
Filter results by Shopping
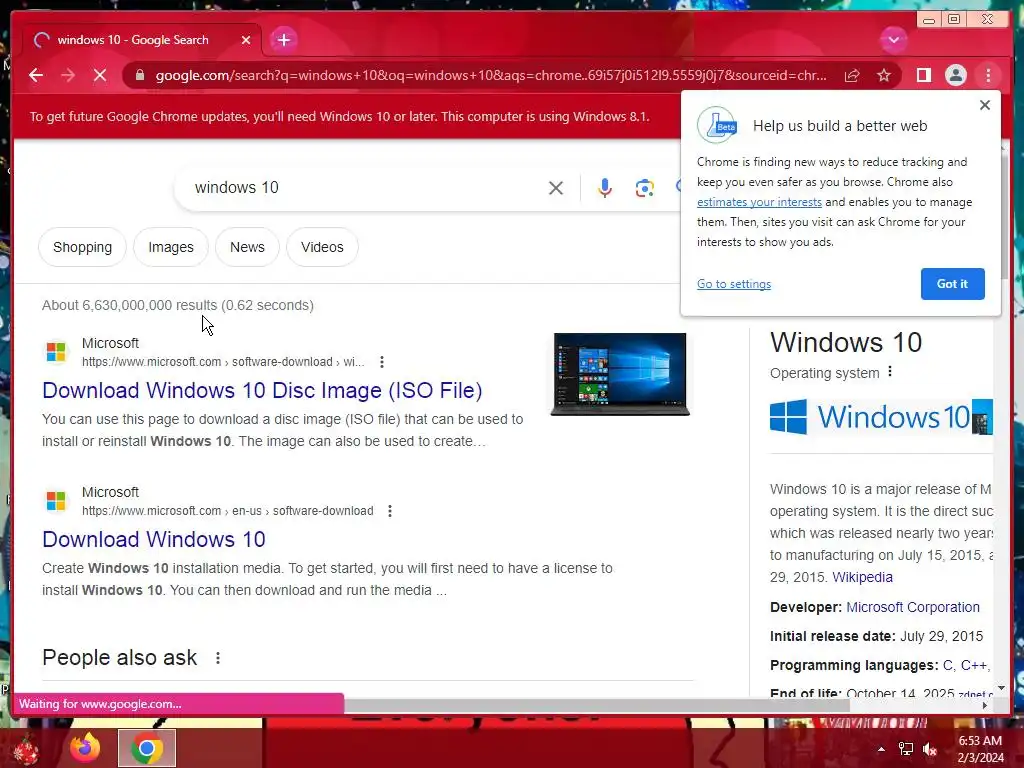pyautogui.click(x=82, y=247)
